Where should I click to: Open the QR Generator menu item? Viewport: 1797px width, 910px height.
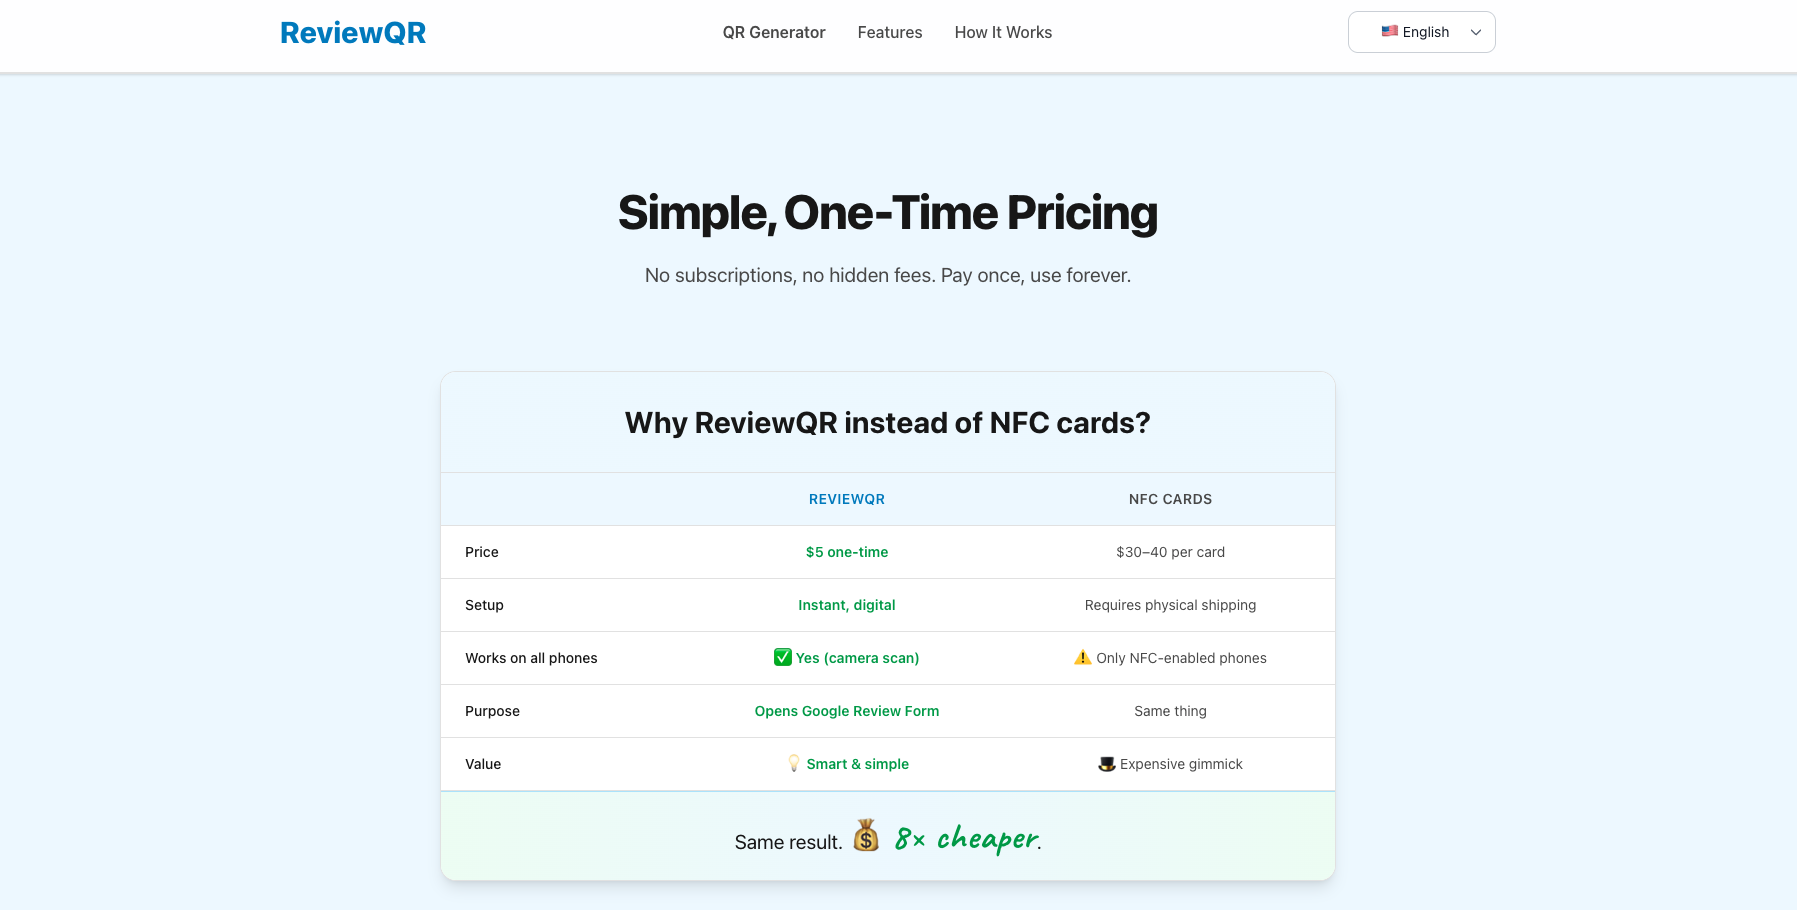pyautogui.click(x=773, y=32)
